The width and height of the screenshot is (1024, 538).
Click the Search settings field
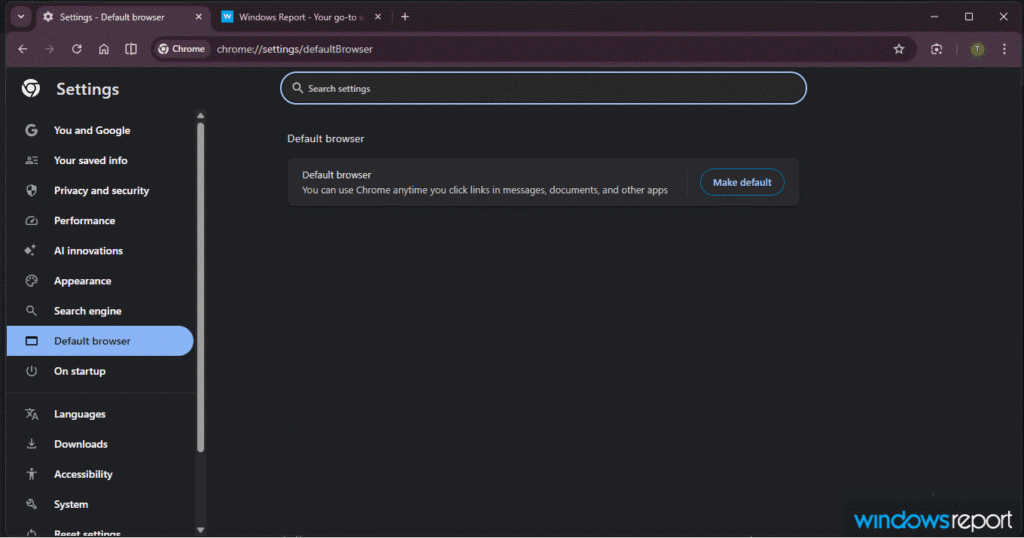543,88
